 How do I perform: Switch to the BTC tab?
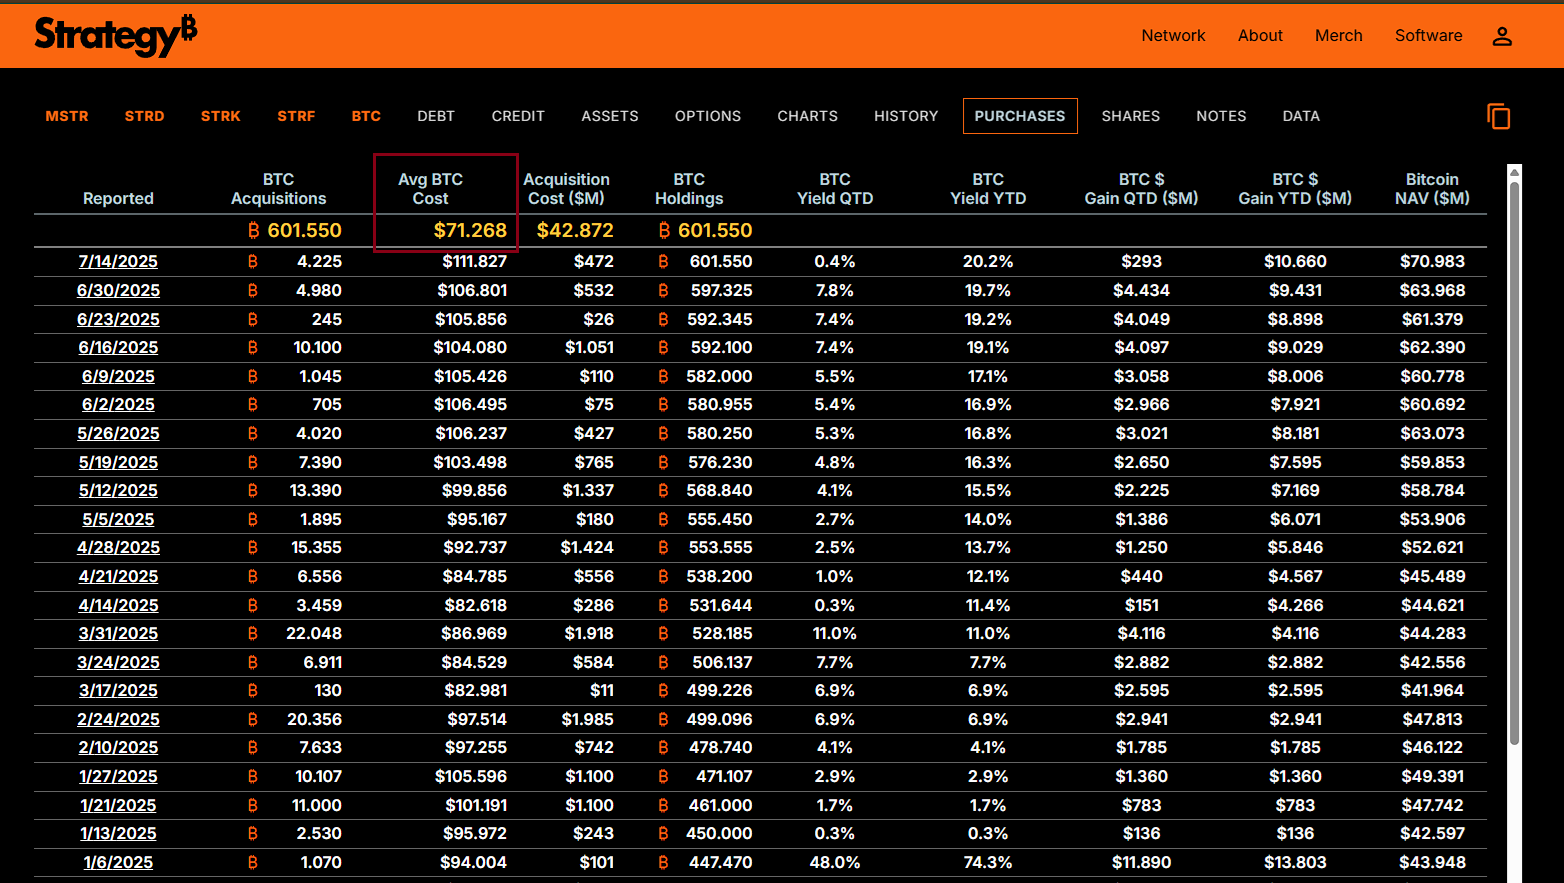point(366,116)
